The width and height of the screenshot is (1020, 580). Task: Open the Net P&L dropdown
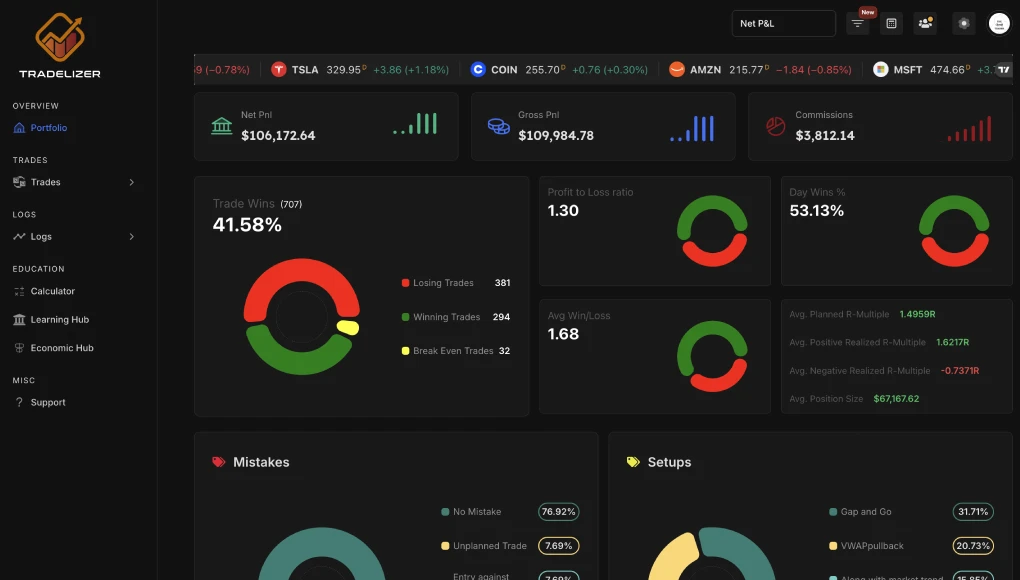[783, 23]
